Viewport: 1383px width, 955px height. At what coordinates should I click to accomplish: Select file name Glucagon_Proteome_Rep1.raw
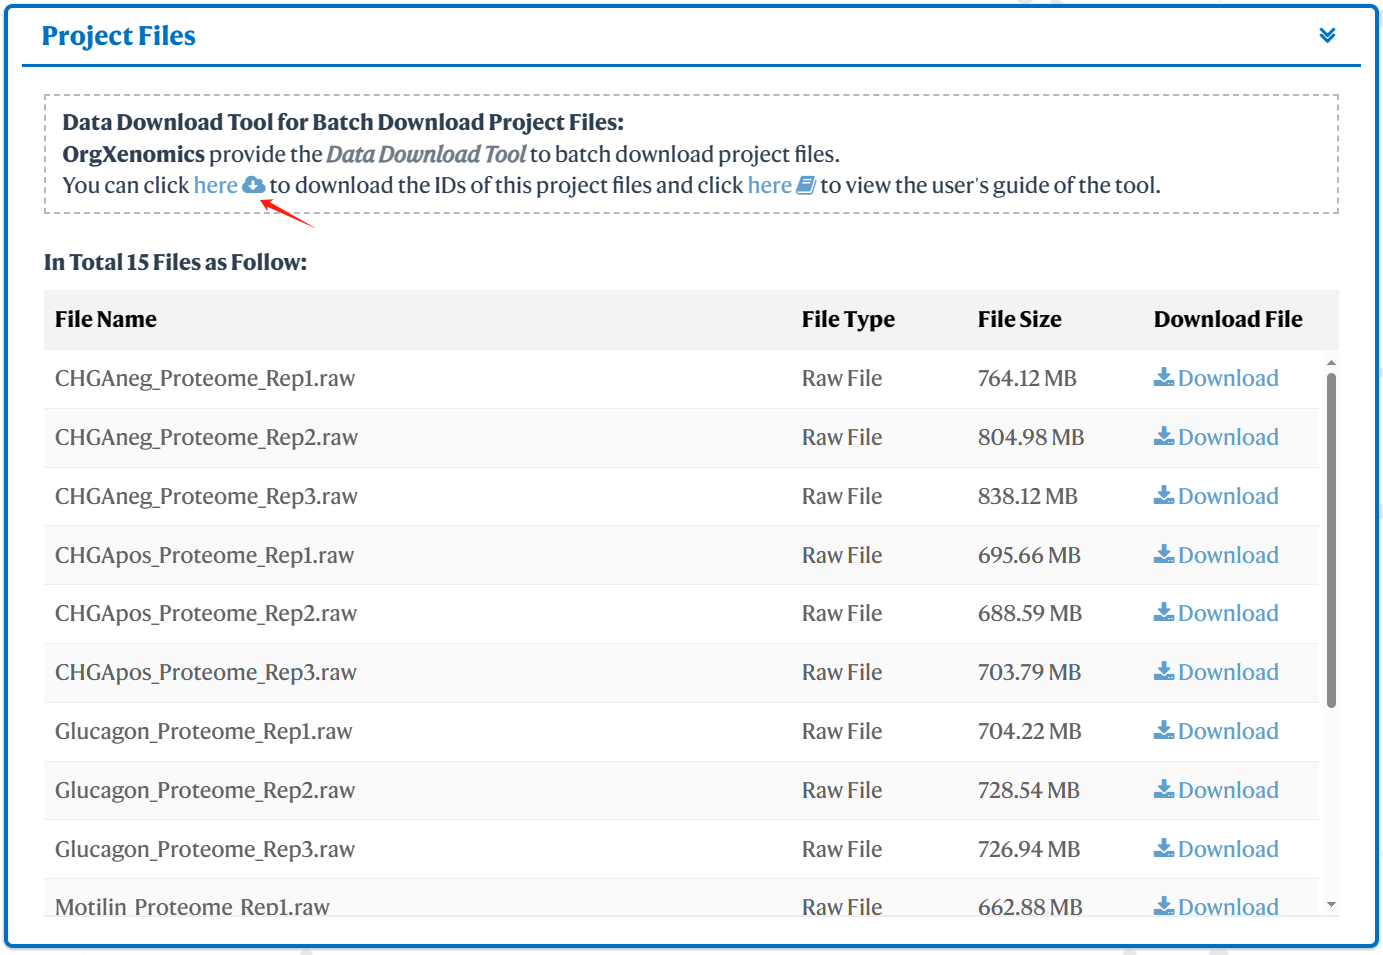204,731
